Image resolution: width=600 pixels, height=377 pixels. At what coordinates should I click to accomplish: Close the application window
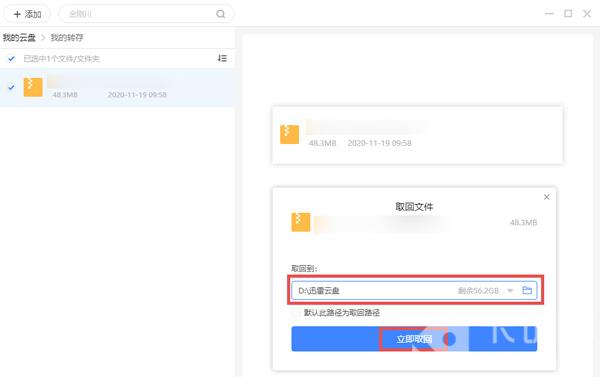(x=587, y=14)
